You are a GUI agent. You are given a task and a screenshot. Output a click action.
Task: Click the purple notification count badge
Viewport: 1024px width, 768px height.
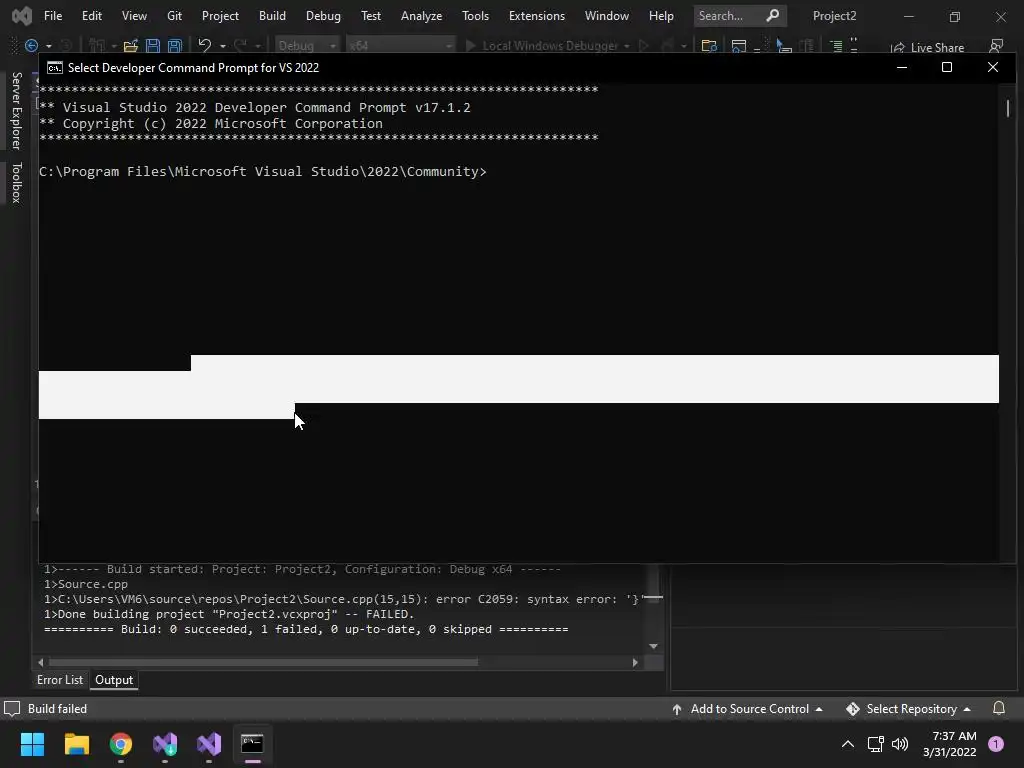[996, 744]
